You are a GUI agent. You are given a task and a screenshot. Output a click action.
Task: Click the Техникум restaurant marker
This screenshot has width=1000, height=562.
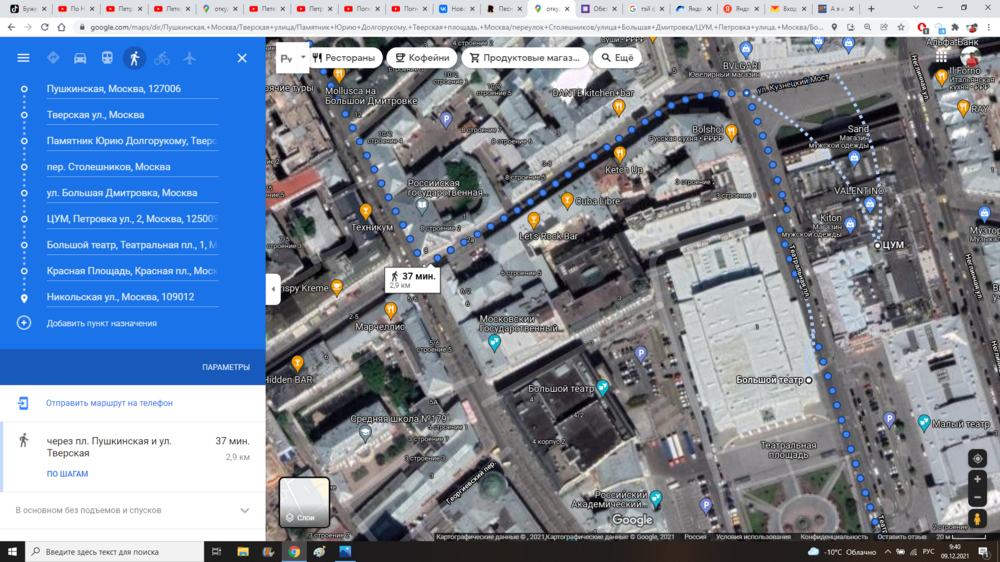365,211
